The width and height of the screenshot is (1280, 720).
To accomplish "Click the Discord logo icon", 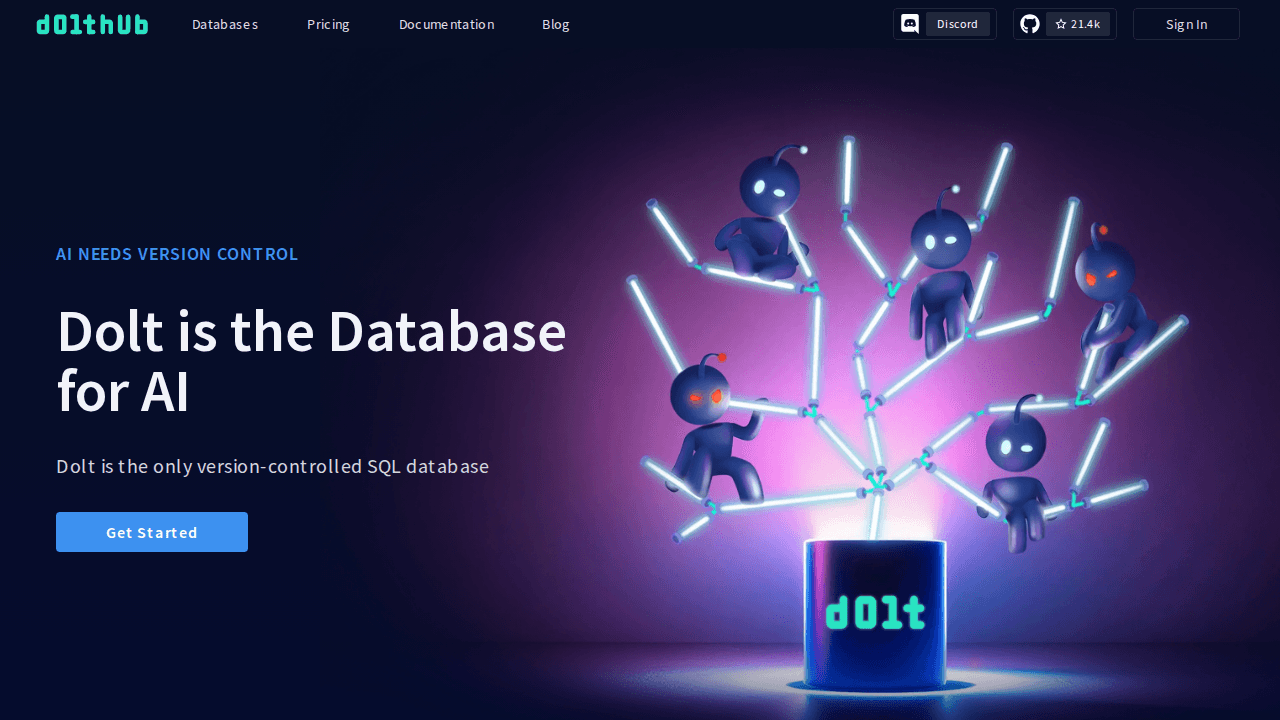I will [x=910, y=24].
